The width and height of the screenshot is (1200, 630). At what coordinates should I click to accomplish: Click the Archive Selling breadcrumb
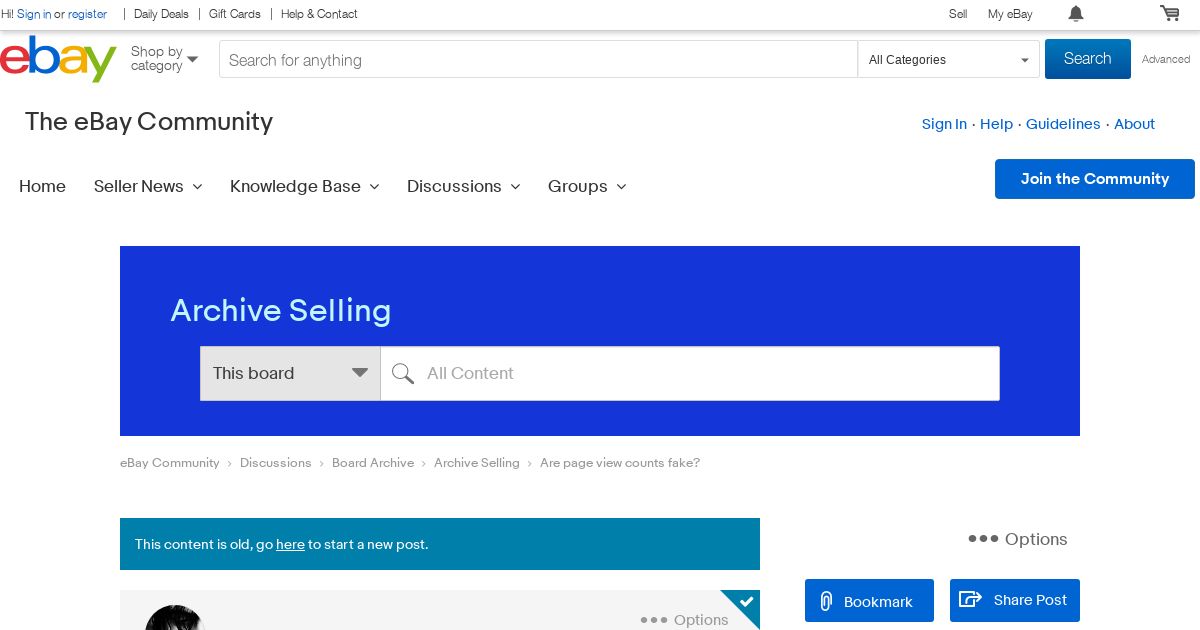point(477,463)
